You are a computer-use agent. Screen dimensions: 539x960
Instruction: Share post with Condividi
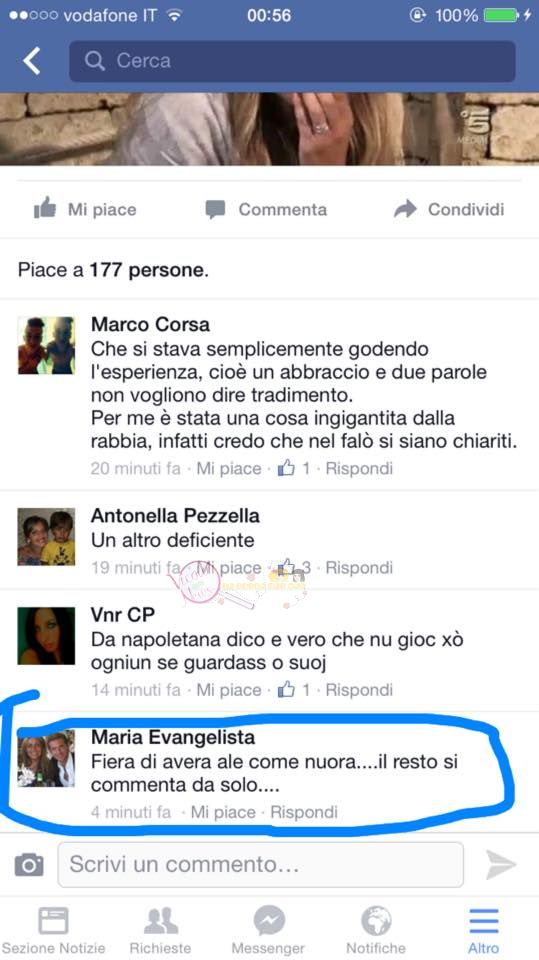449,209
